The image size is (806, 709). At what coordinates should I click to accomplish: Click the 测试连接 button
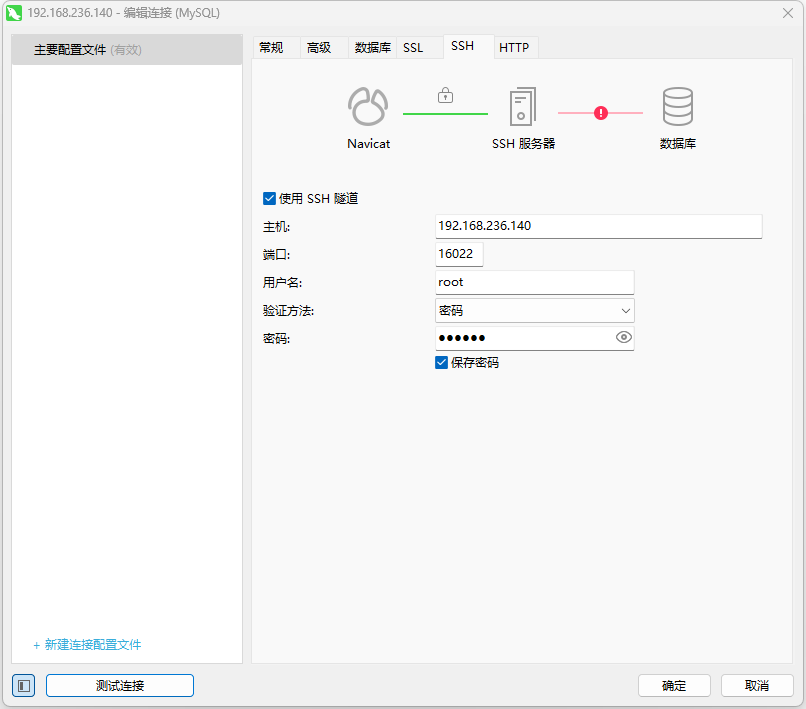coord(120,685)
